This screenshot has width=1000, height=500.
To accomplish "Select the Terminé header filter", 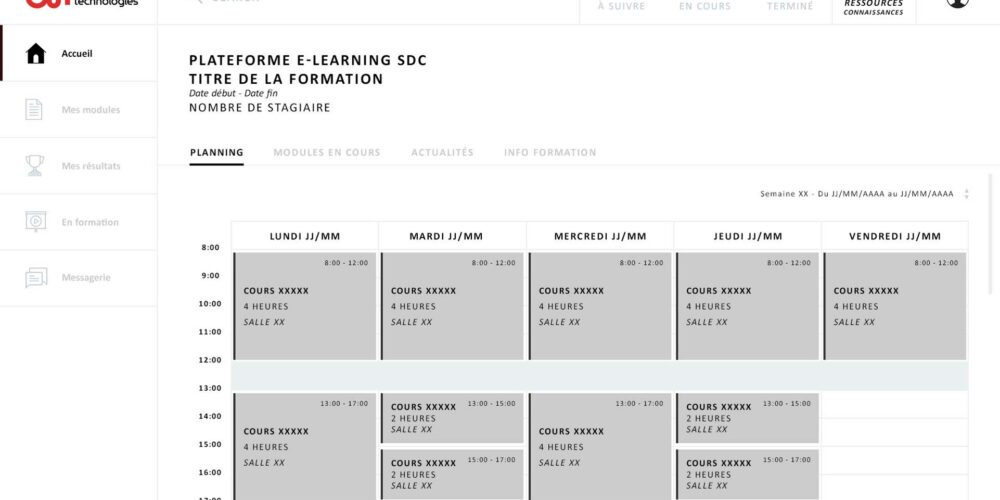I will tap(790, 7).
